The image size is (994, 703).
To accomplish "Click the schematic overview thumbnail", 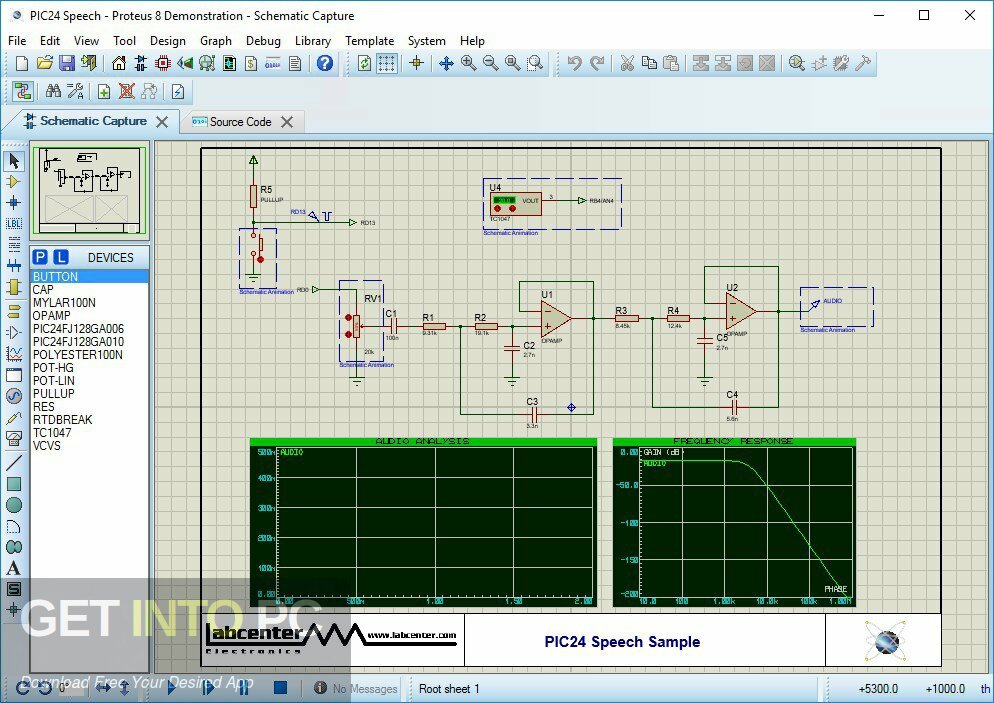I will click(x=89, y=190).
